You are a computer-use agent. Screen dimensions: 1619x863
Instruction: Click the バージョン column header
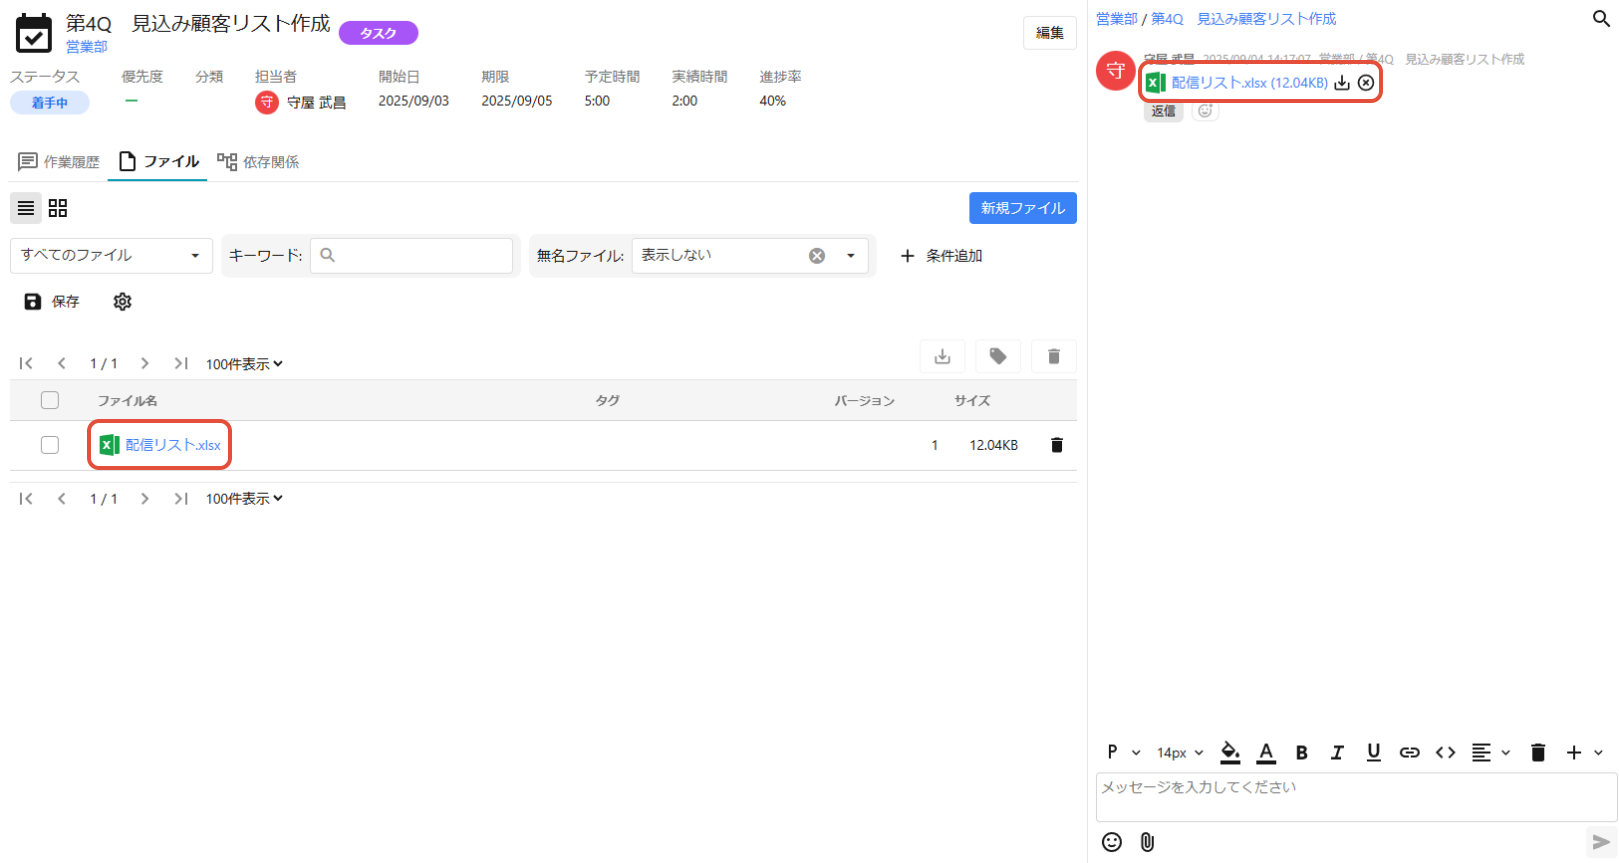pos(865,400)
